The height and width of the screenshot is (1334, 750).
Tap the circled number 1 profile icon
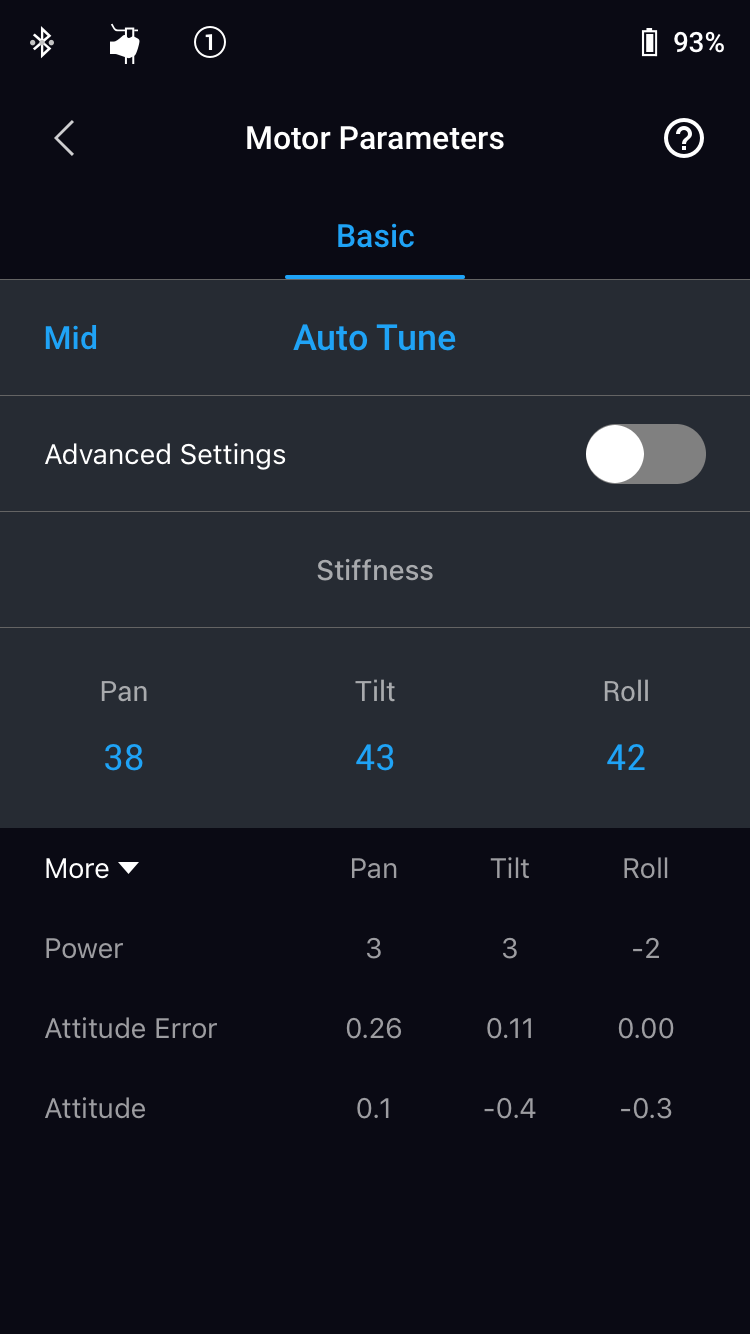coord(209,42)
